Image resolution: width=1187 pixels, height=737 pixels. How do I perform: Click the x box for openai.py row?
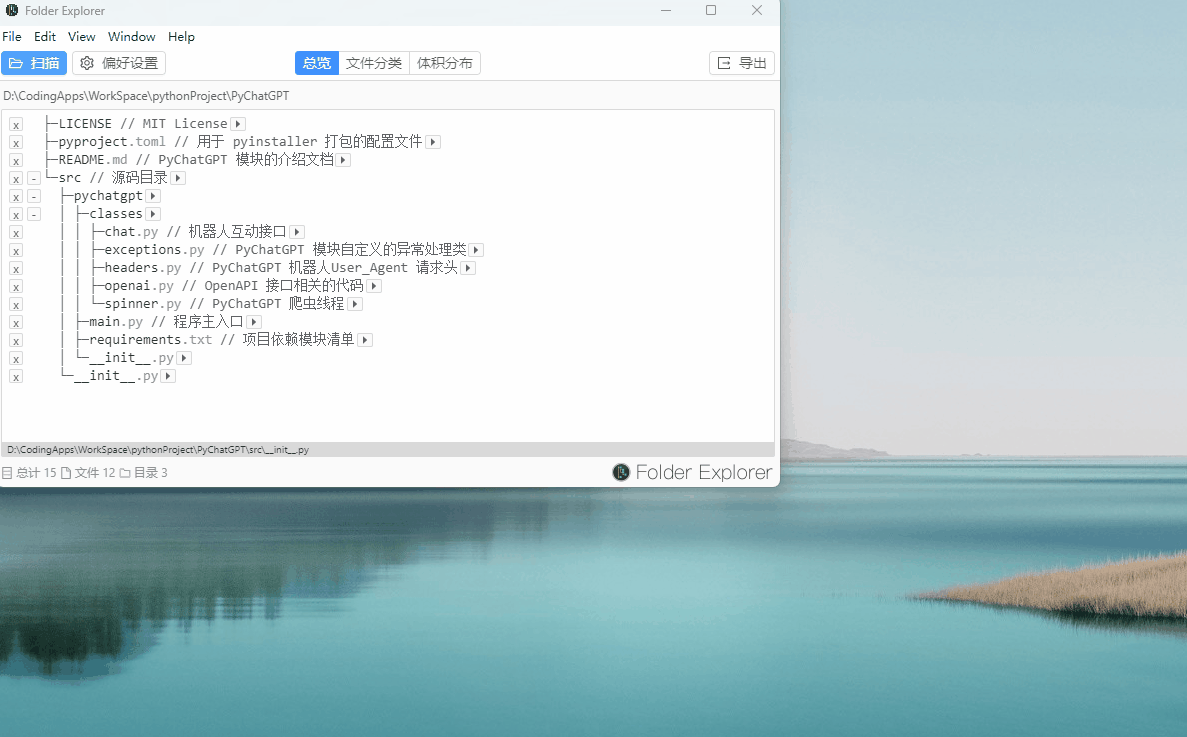tap(16, 287)
